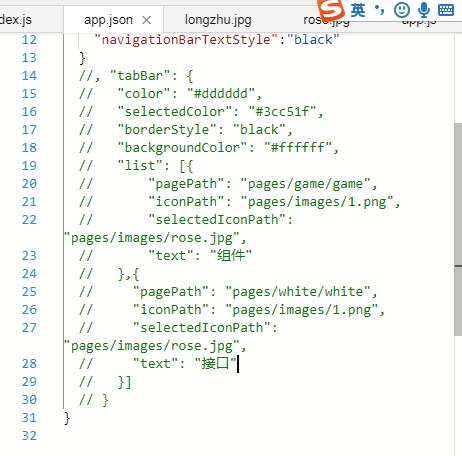Click the vertical scrollbar thumb in editor
Screen dimensions: 462x456
(458, 229)
